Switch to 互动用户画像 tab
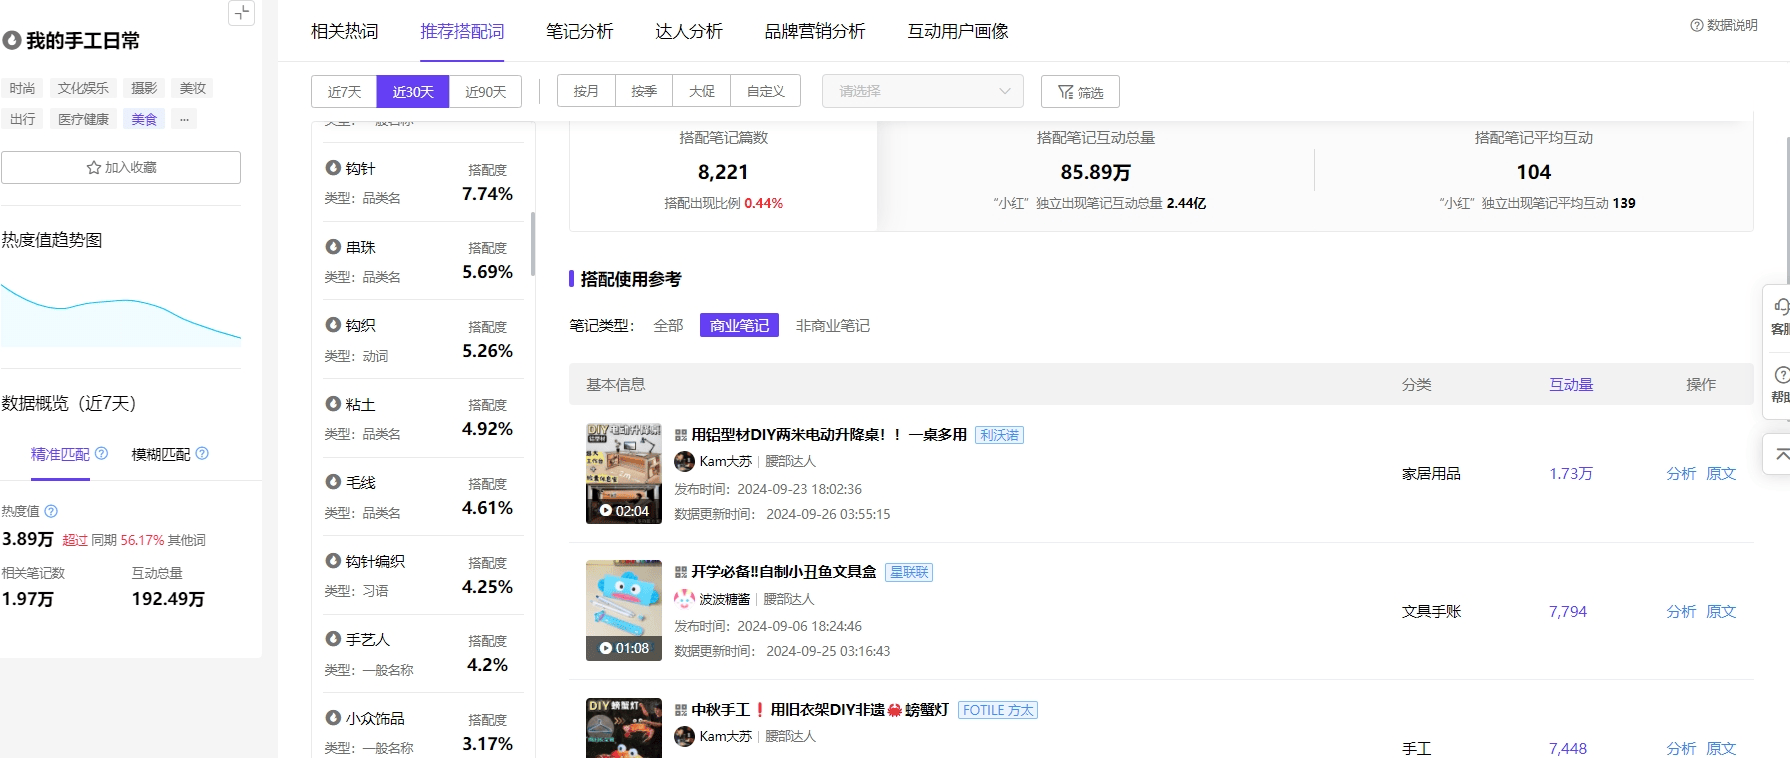The image size is (1790, 758). coord(958,32)
